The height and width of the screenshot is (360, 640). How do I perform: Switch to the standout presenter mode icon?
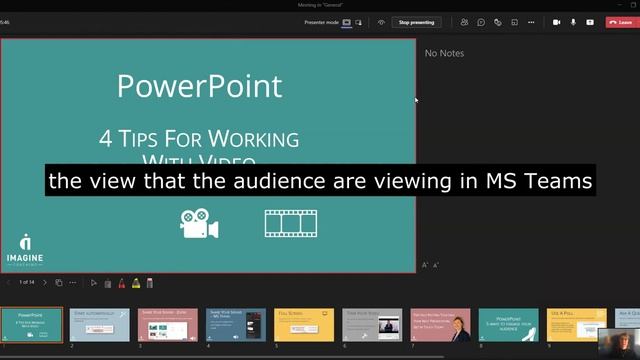click(358, 22)
